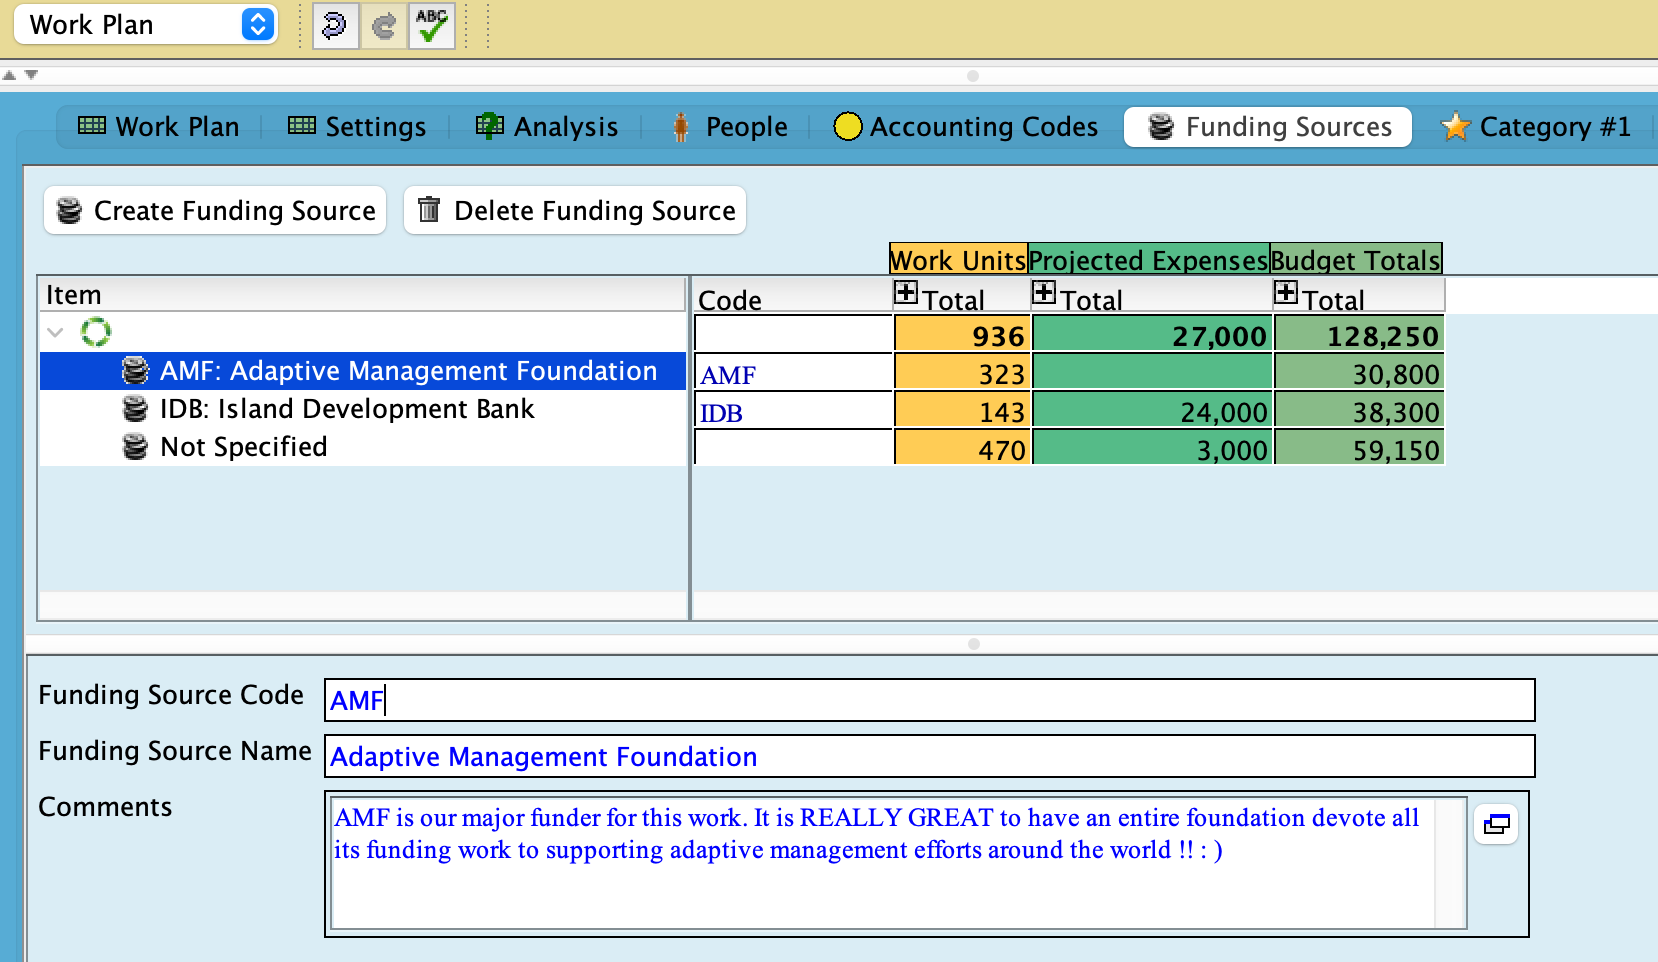This screenshot has height=962, width=1658.
Task: Expand the Projected Expenses Total column
Action: point(1044,293)
